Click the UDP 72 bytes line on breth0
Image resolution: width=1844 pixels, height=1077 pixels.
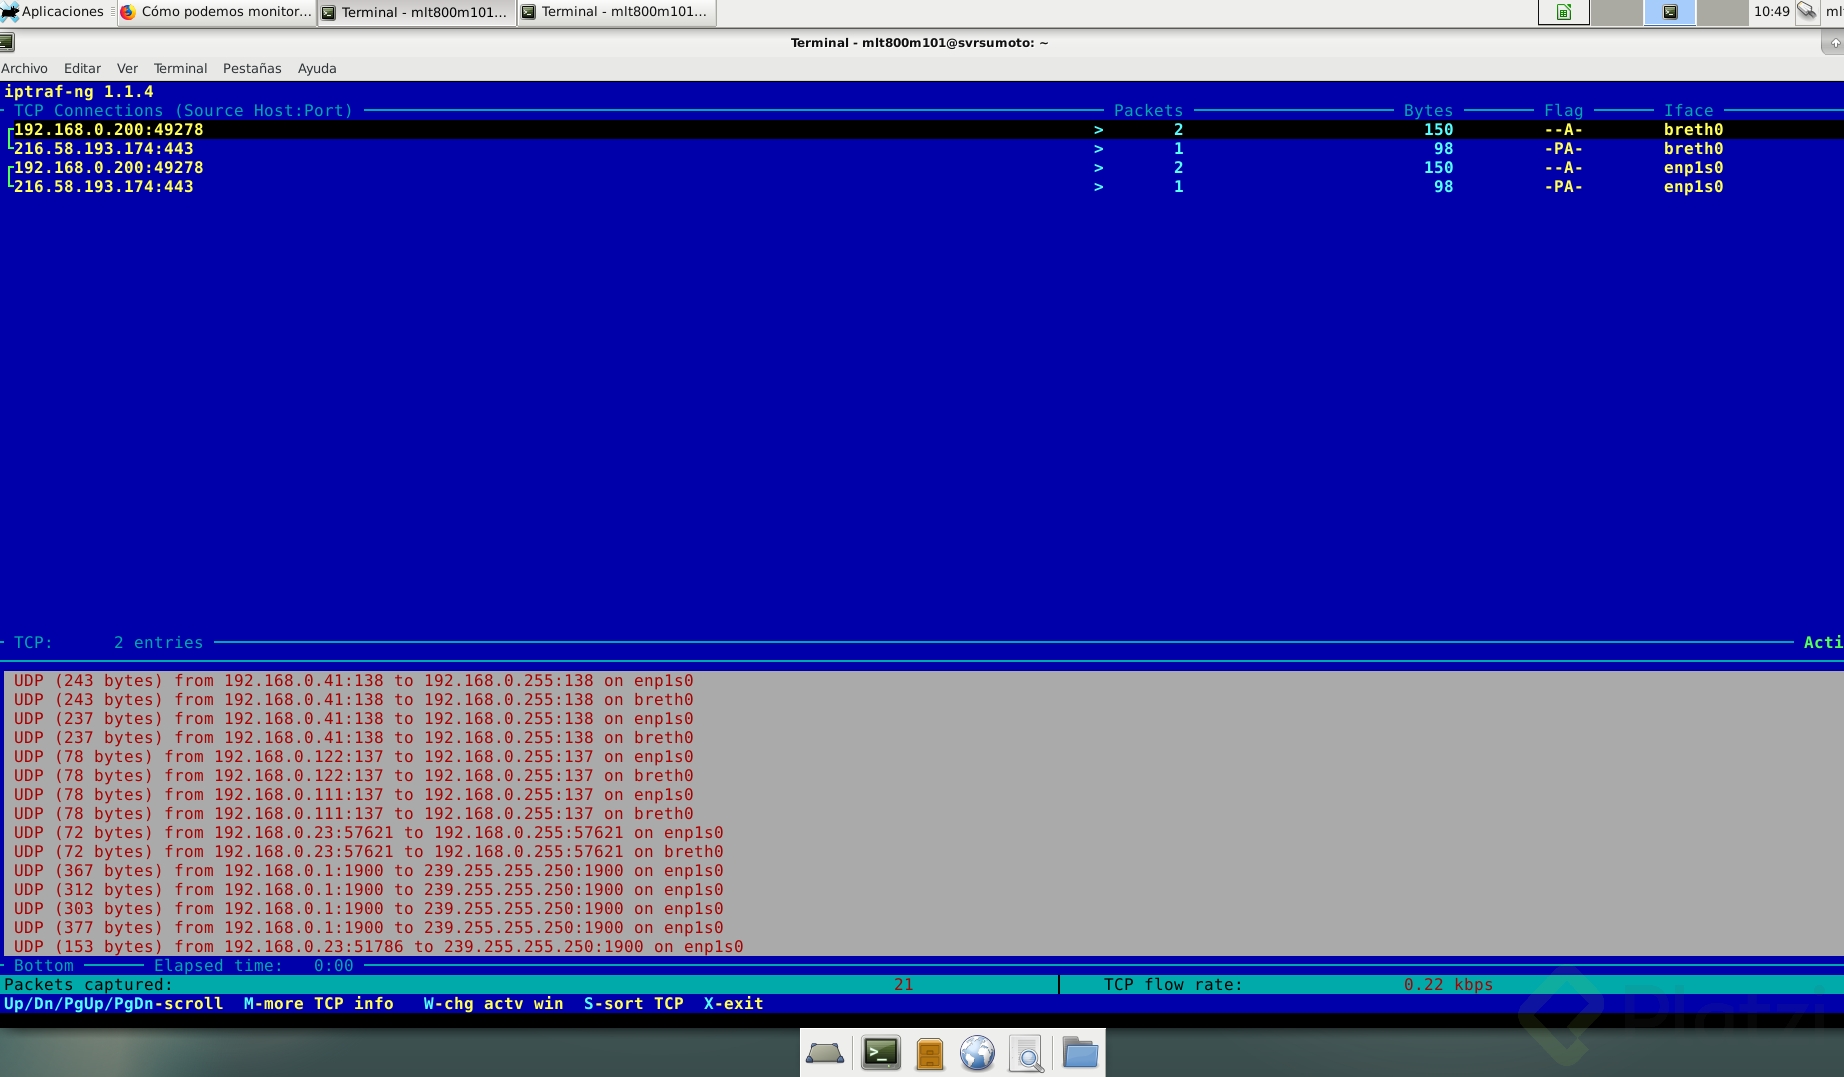tap(369, 851)
